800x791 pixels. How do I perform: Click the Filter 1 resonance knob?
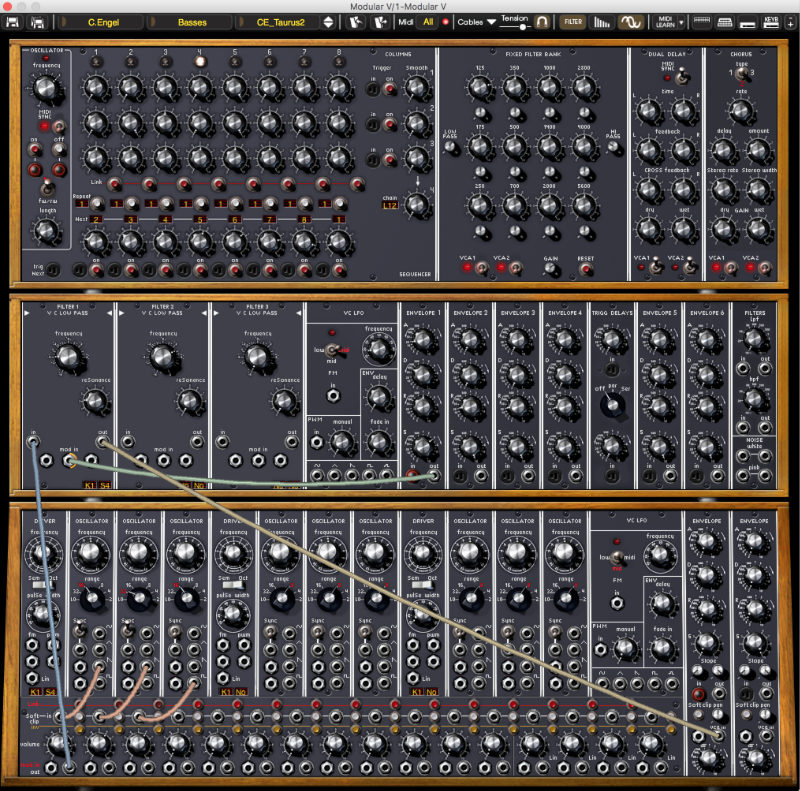click(x=94, y=401)
